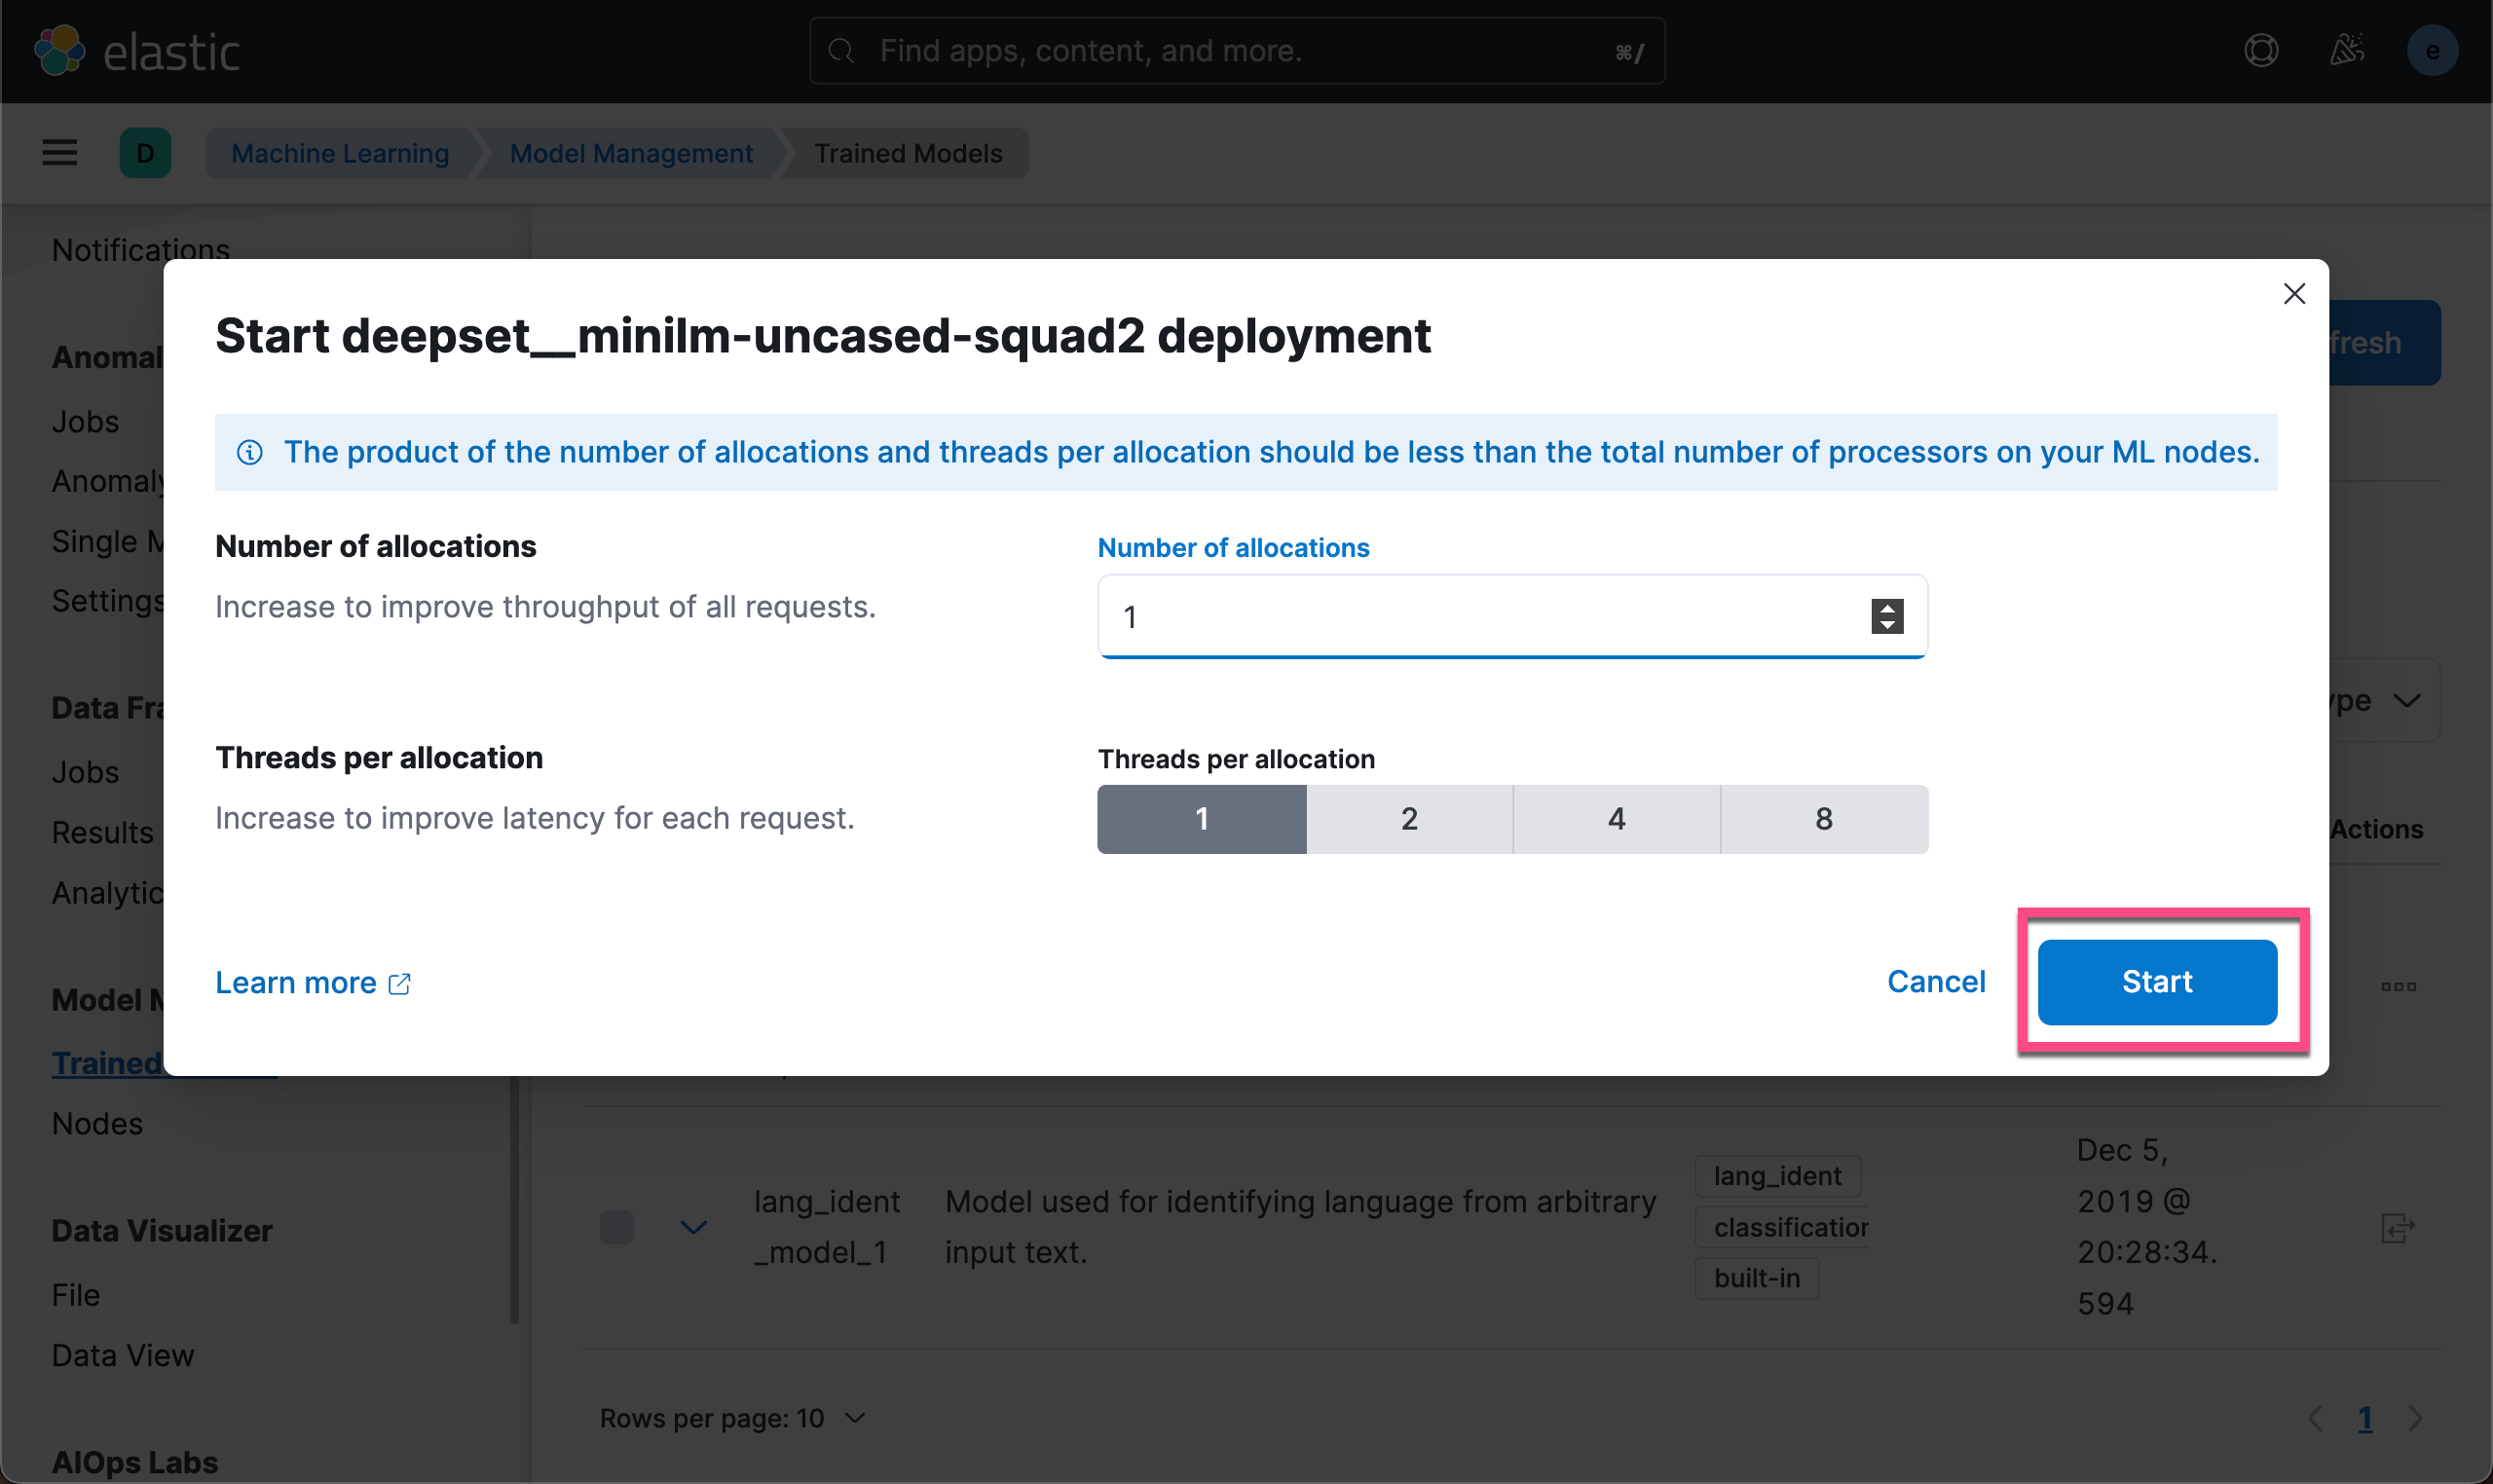
Task: Go to Machine Learning breadcrumb
Action: (x=340, y=153)
